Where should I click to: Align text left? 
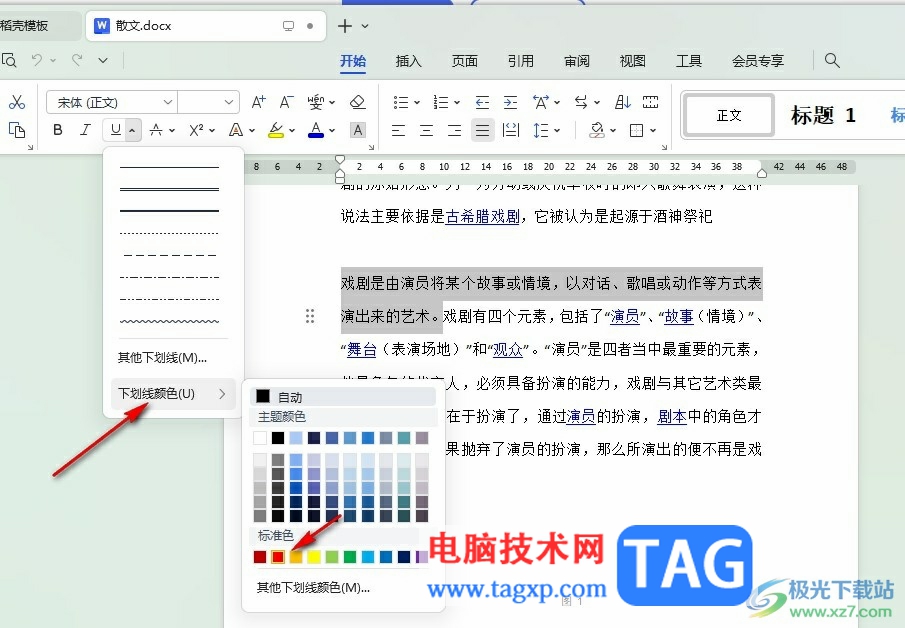398,130
